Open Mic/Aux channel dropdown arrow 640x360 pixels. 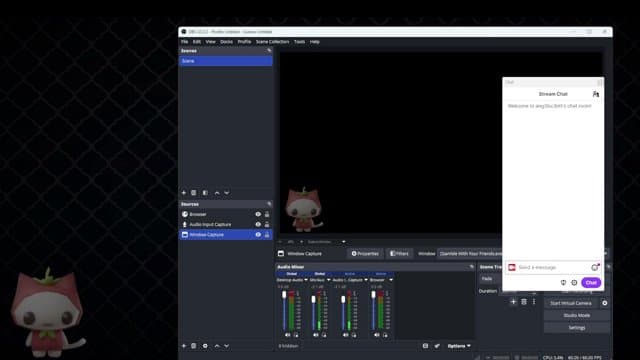[x=329, y=280]
